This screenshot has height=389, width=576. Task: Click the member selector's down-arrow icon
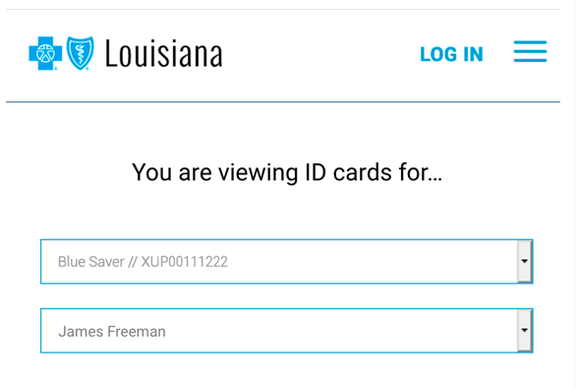click(x=525, y=330)
